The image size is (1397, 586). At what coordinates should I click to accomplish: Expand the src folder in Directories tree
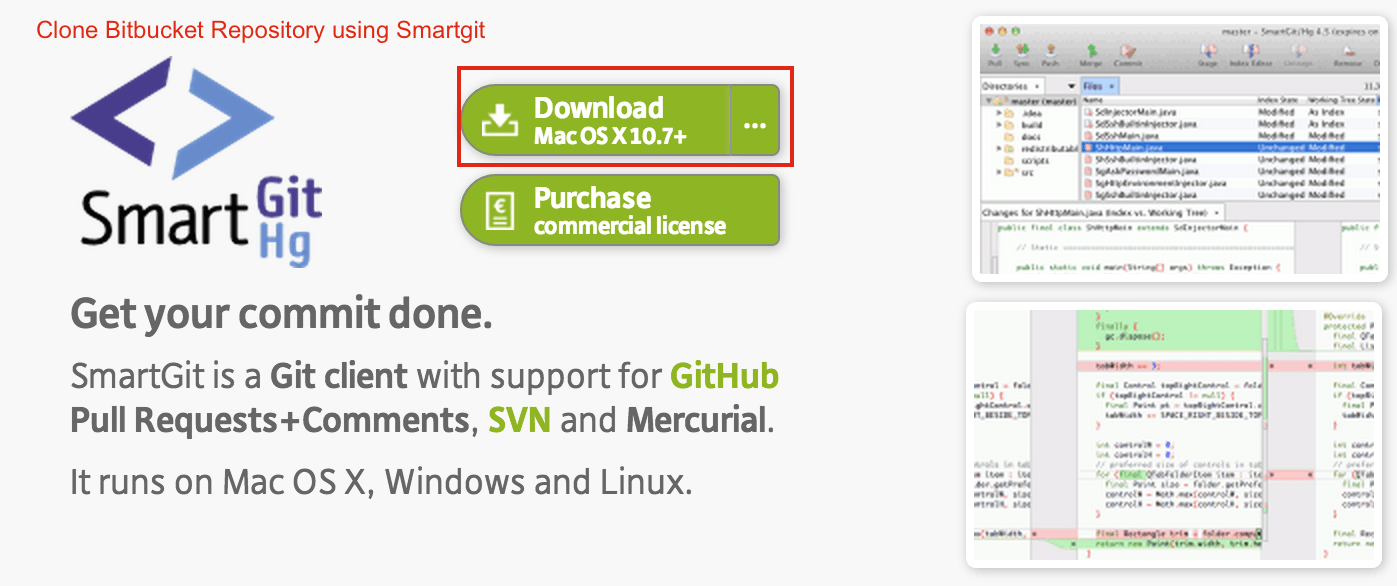coord(999,172)
